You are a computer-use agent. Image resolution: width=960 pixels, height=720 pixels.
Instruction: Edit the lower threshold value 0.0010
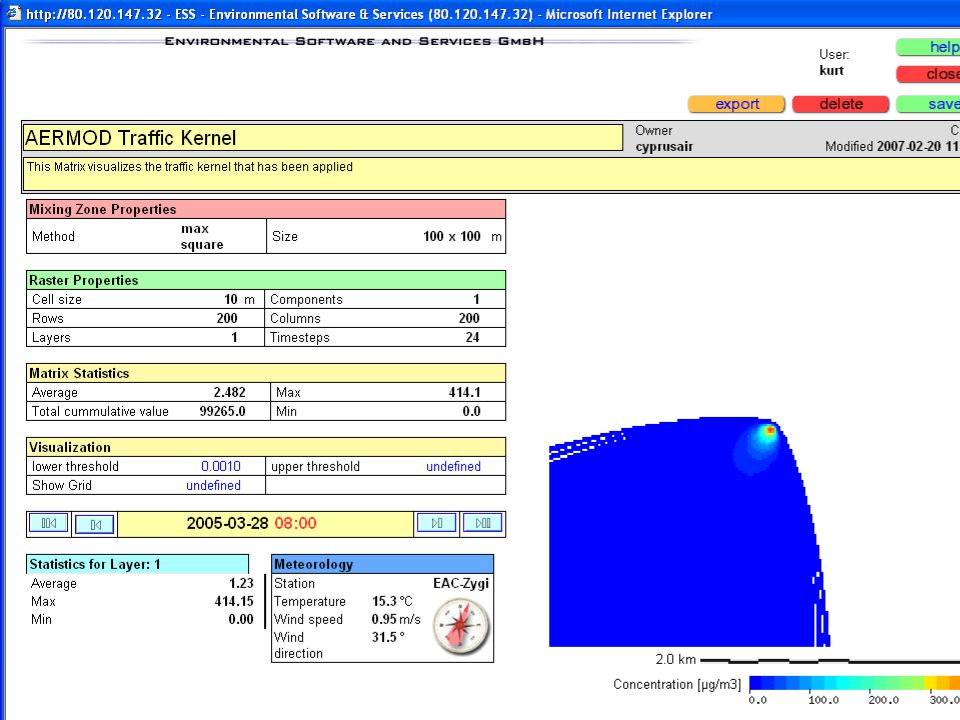tap(221, 467)
